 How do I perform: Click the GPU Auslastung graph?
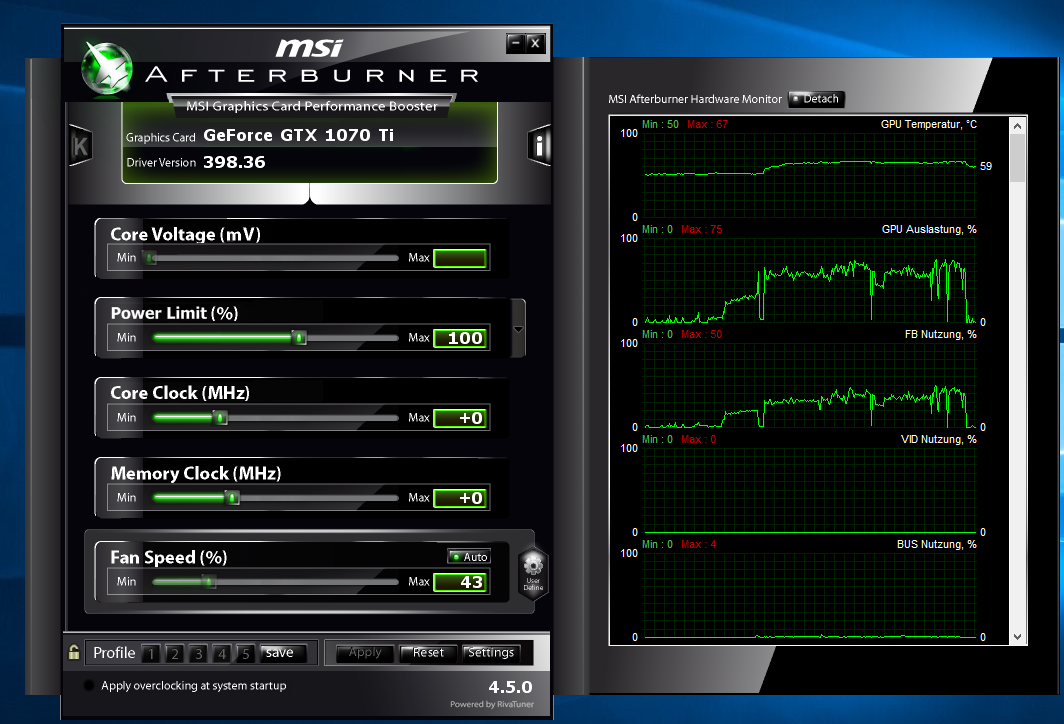pos(809,280)
